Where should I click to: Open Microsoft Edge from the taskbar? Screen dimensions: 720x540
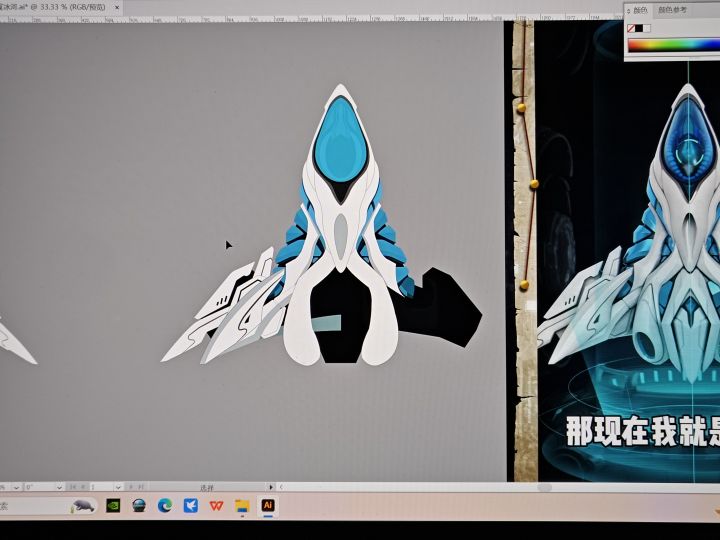164,506
